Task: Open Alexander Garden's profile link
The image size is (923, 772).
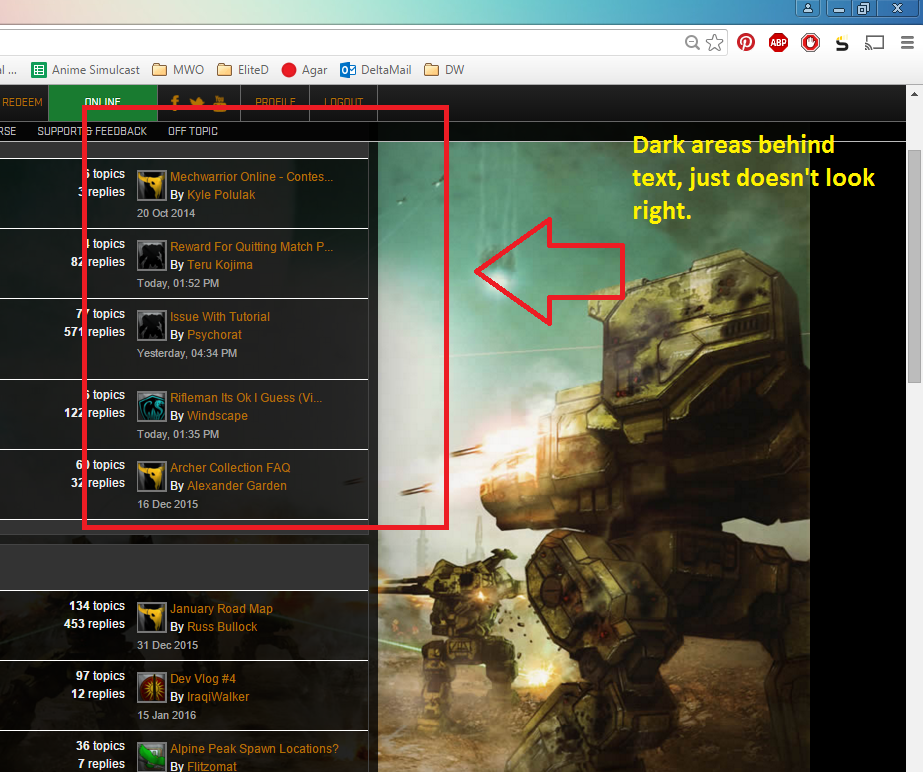Action: [237, 486]
